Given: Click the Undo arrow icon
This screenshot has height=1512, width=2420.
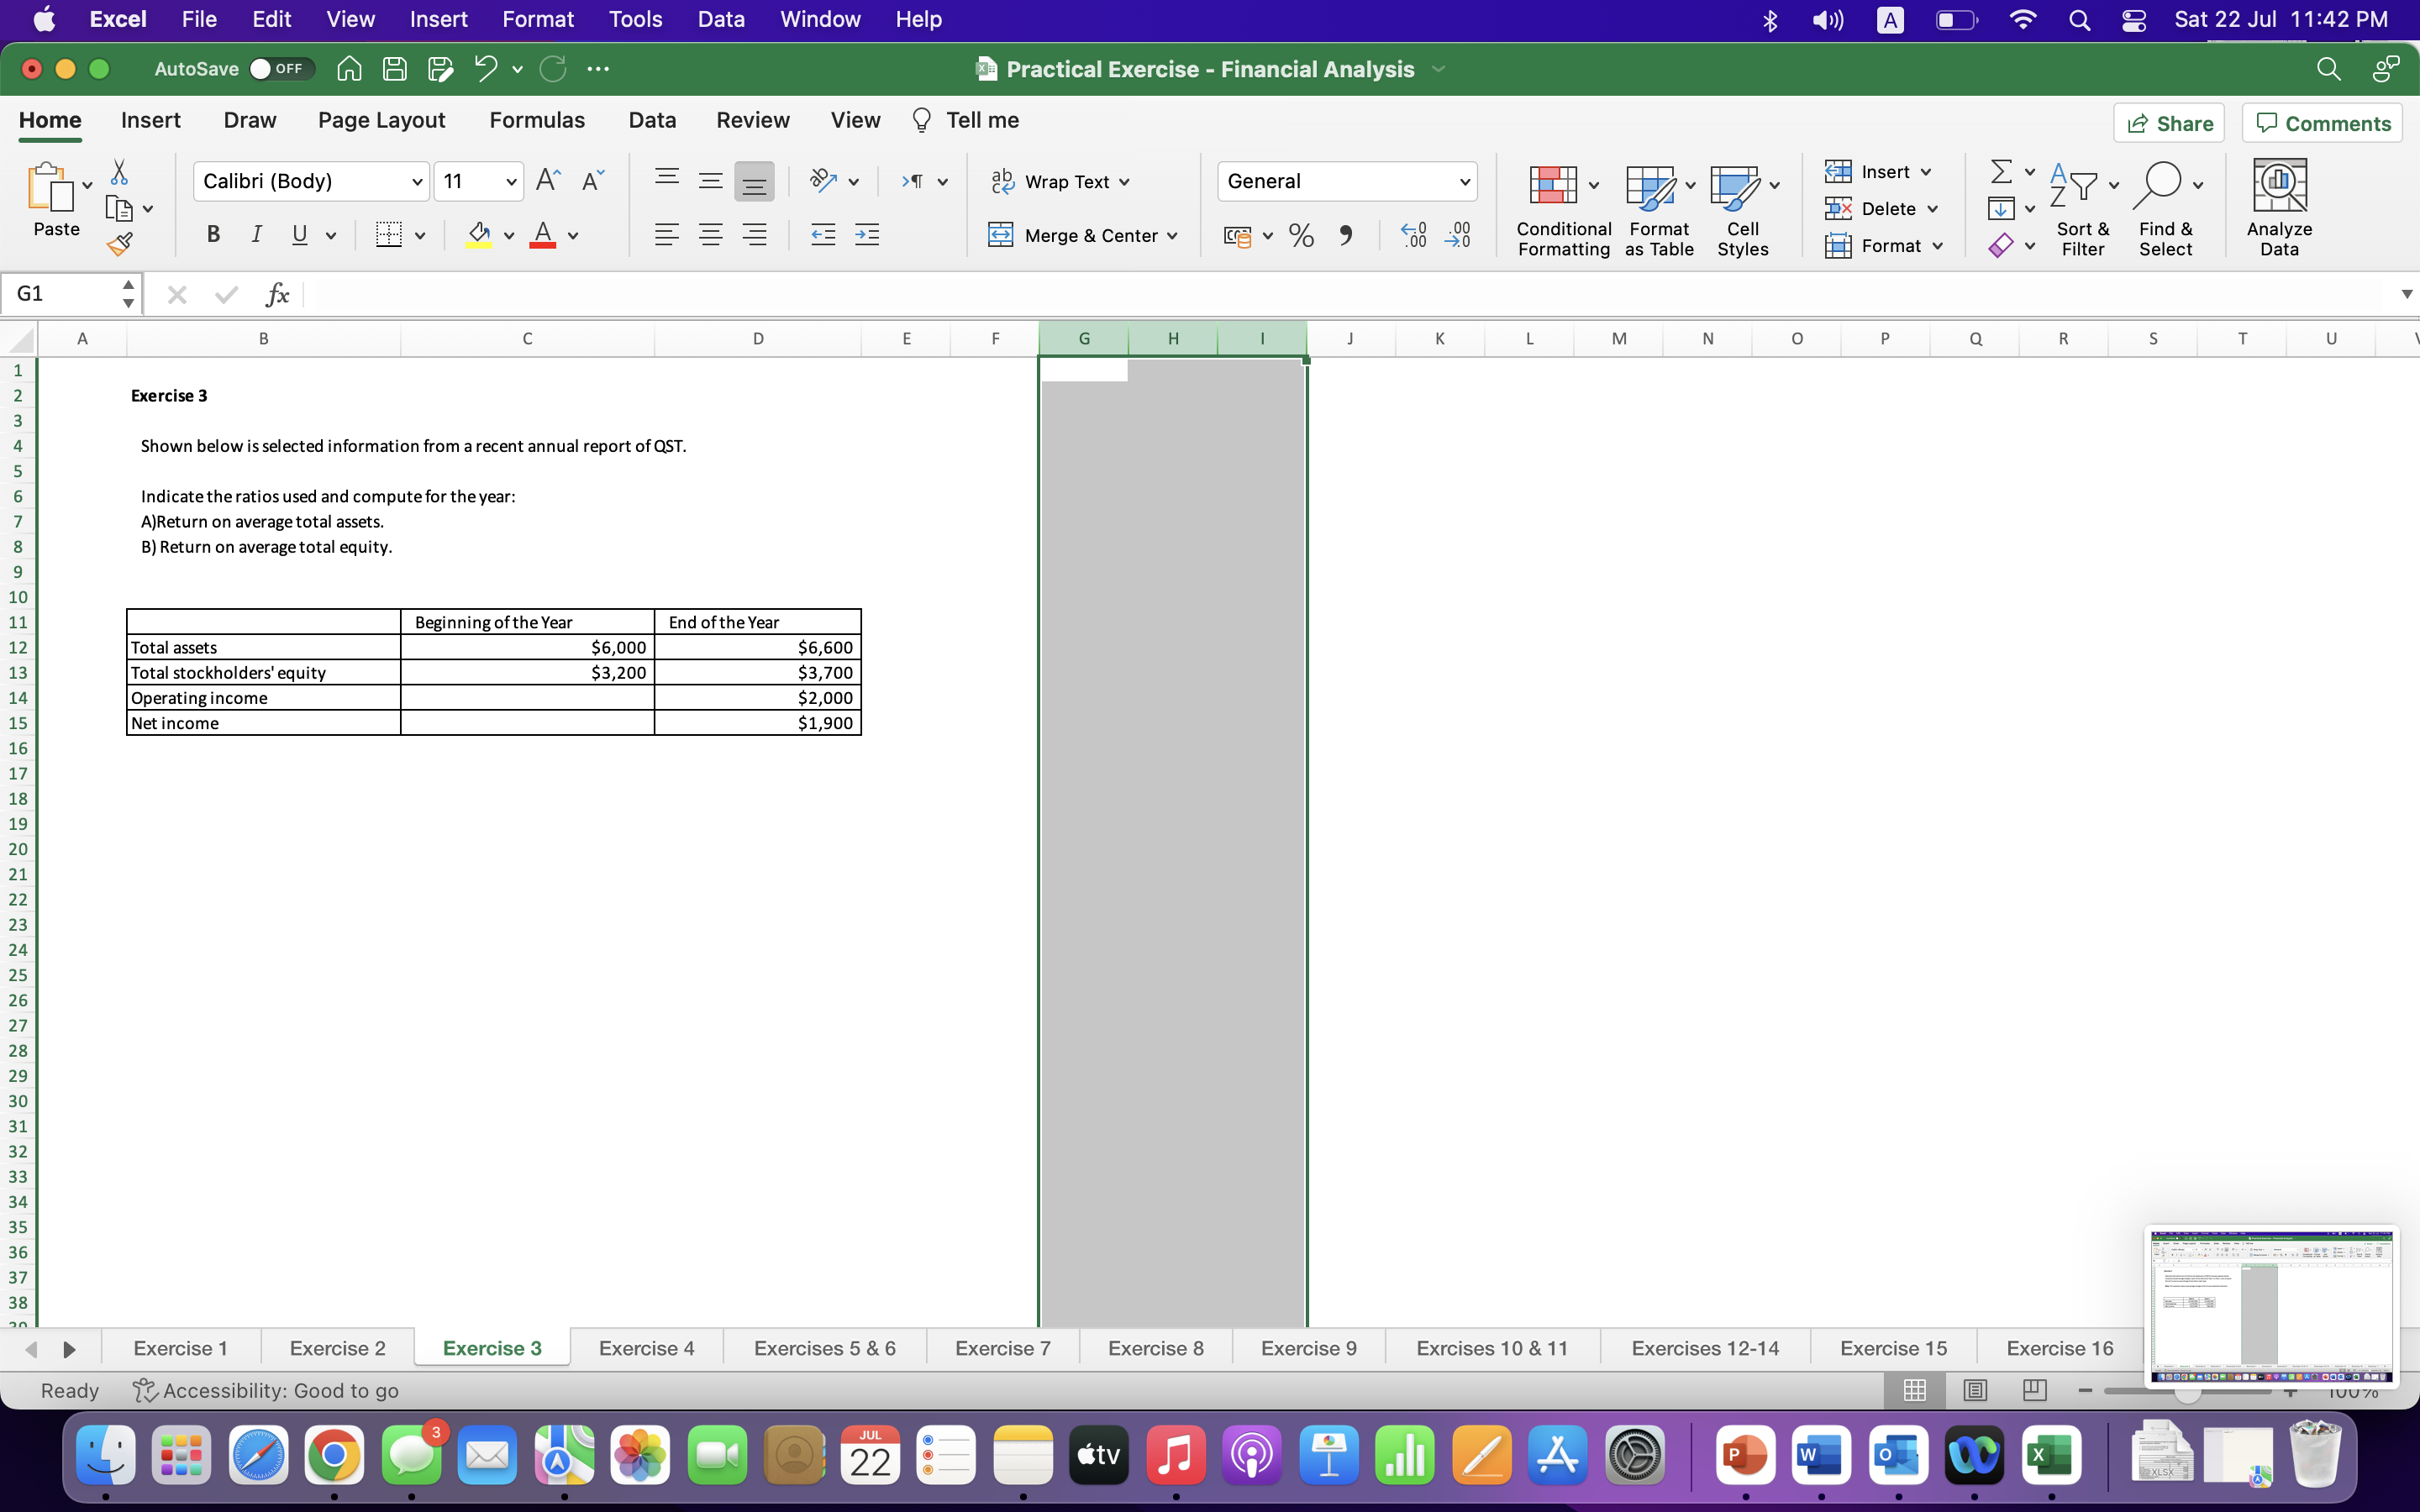Looking at the screenshot, I should click(486, 69).
